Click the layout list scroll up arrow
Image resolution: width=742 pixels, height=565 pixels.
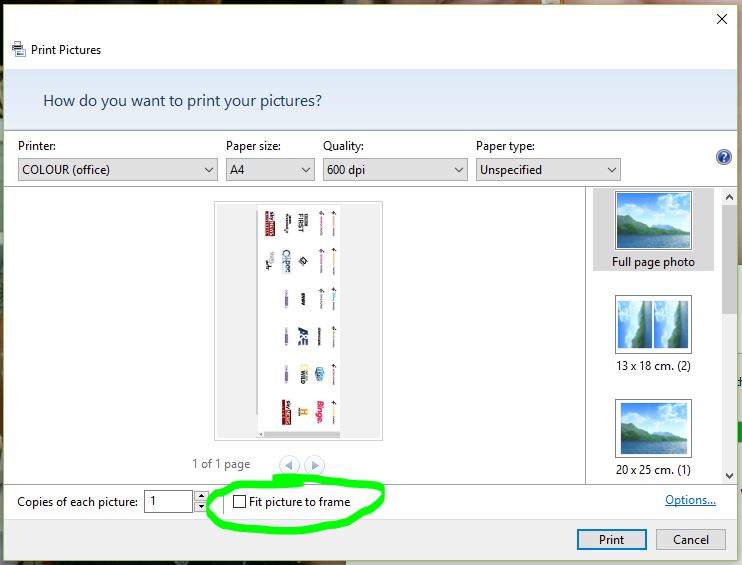[729, 197]
